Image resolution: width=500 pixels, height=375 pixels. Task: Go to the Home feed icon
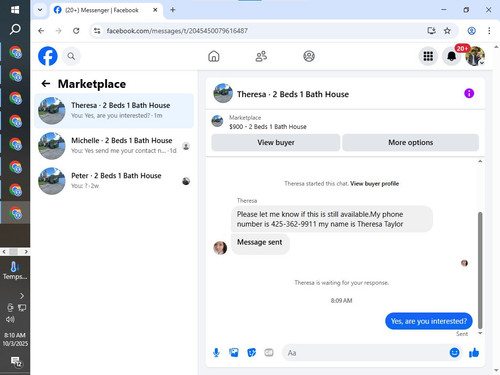coord(214,56)
